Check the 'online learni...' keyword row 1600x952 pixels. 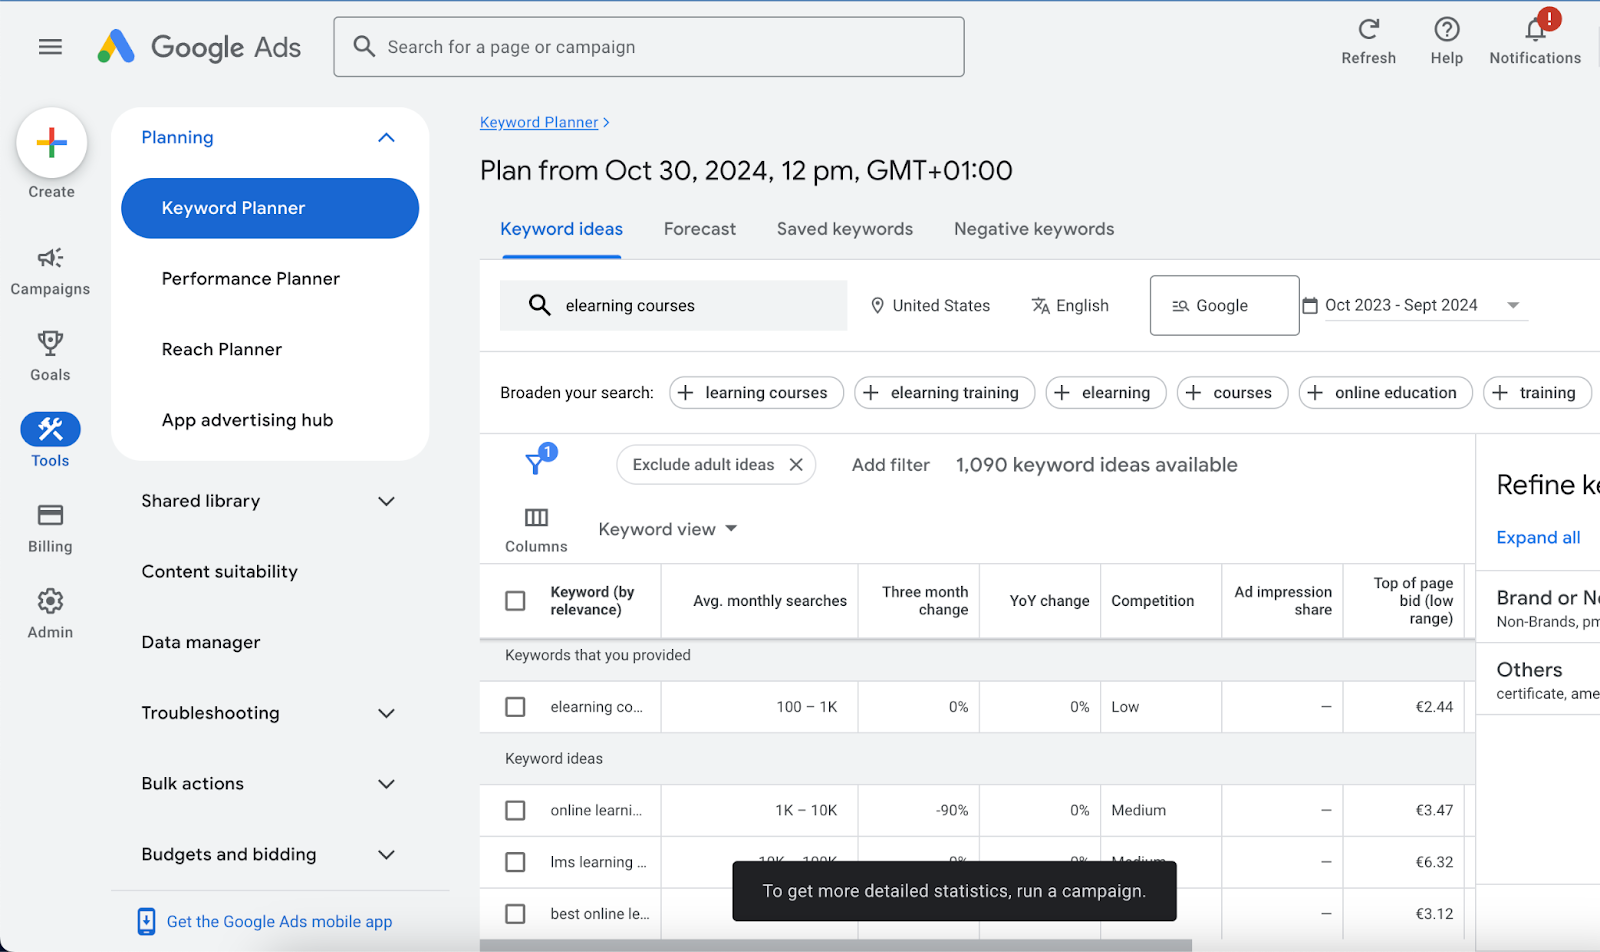pos(515,810)
